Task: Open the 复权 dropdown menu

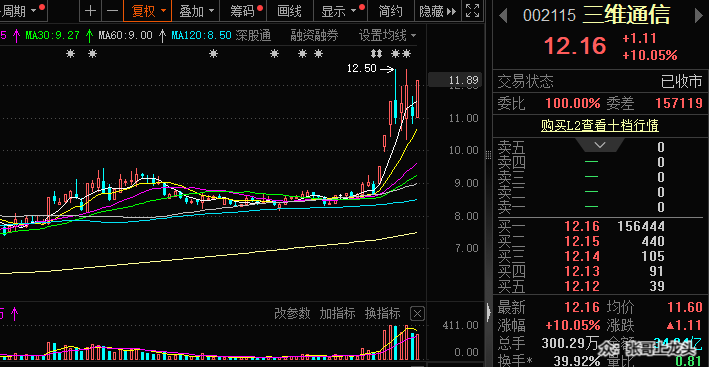Action: tap(148, 11)
